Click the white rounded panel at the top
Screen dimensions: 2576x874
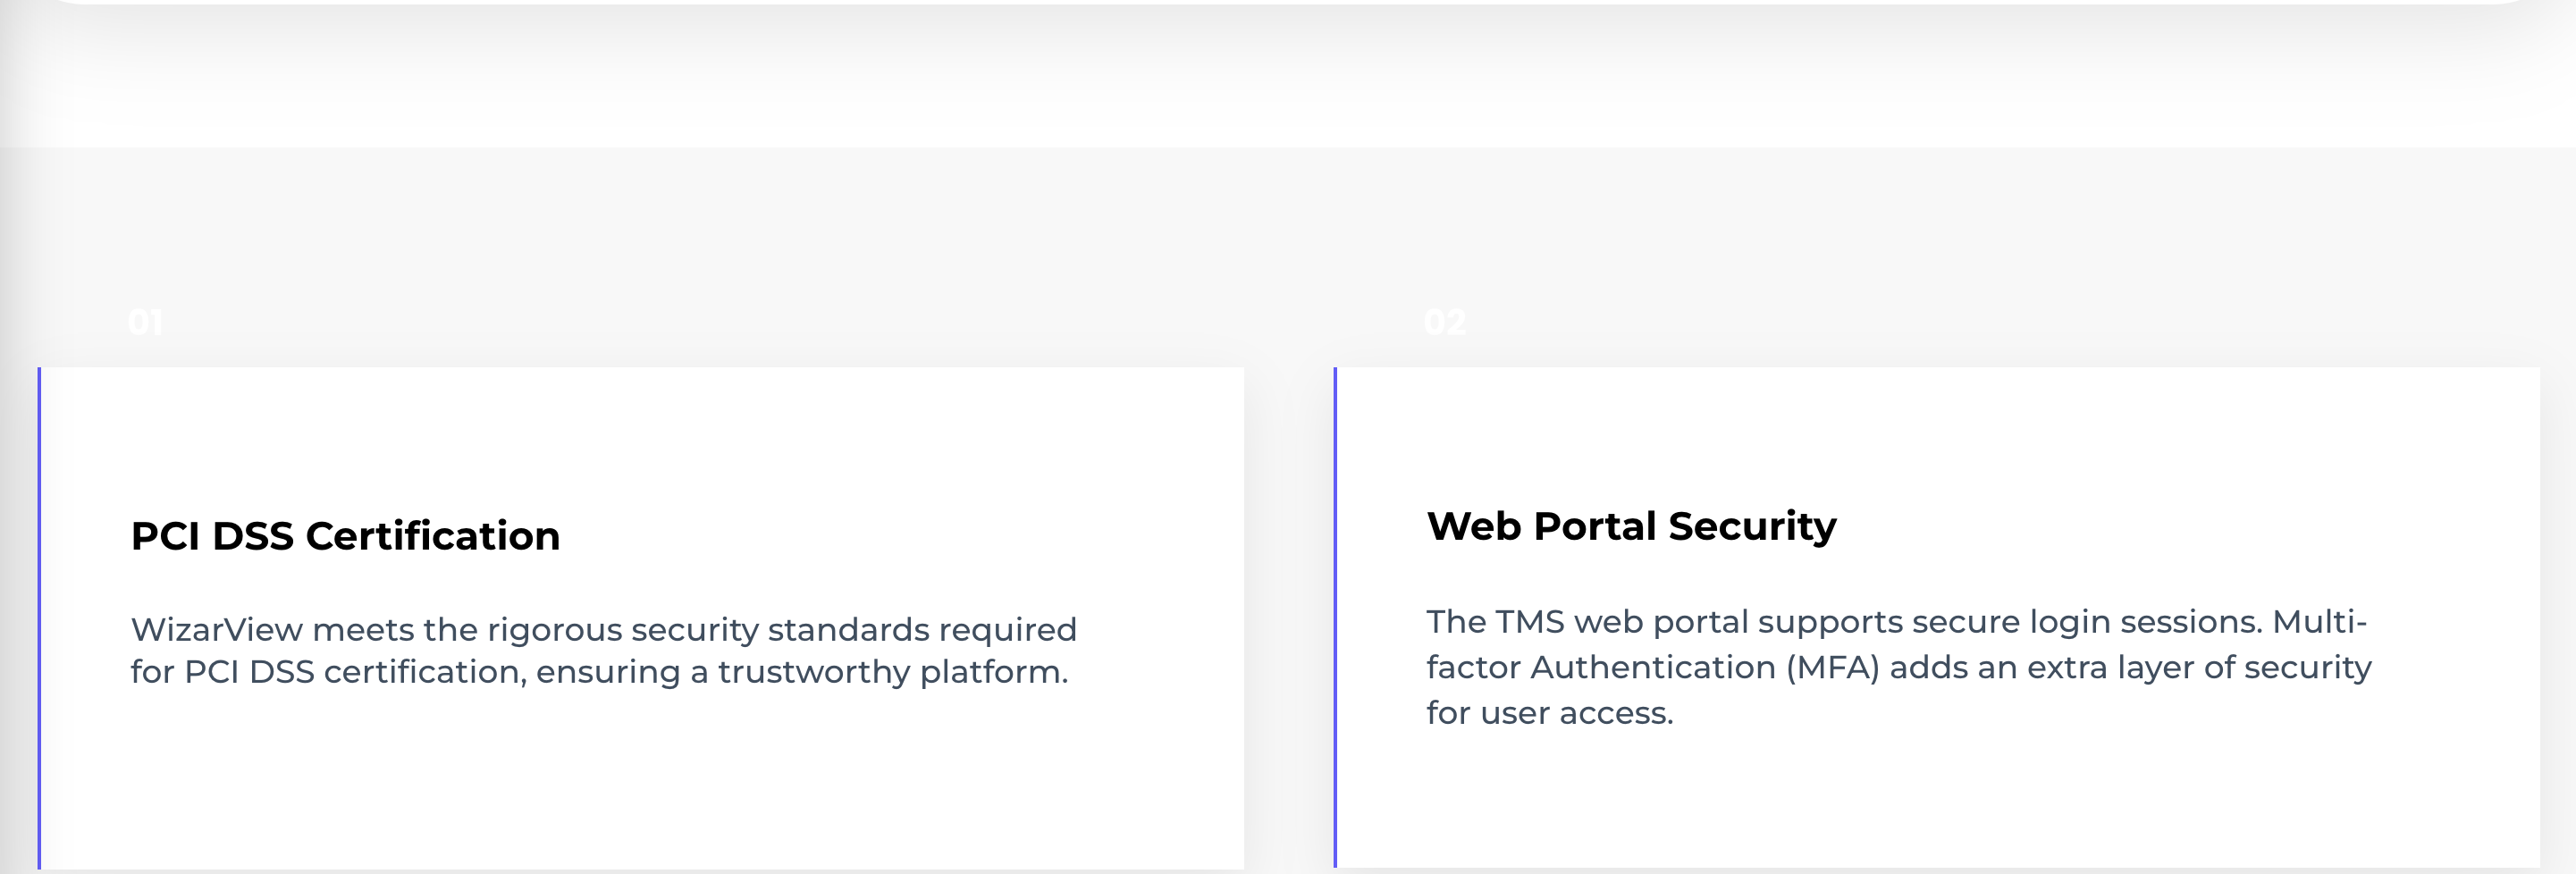[1288, 70]
